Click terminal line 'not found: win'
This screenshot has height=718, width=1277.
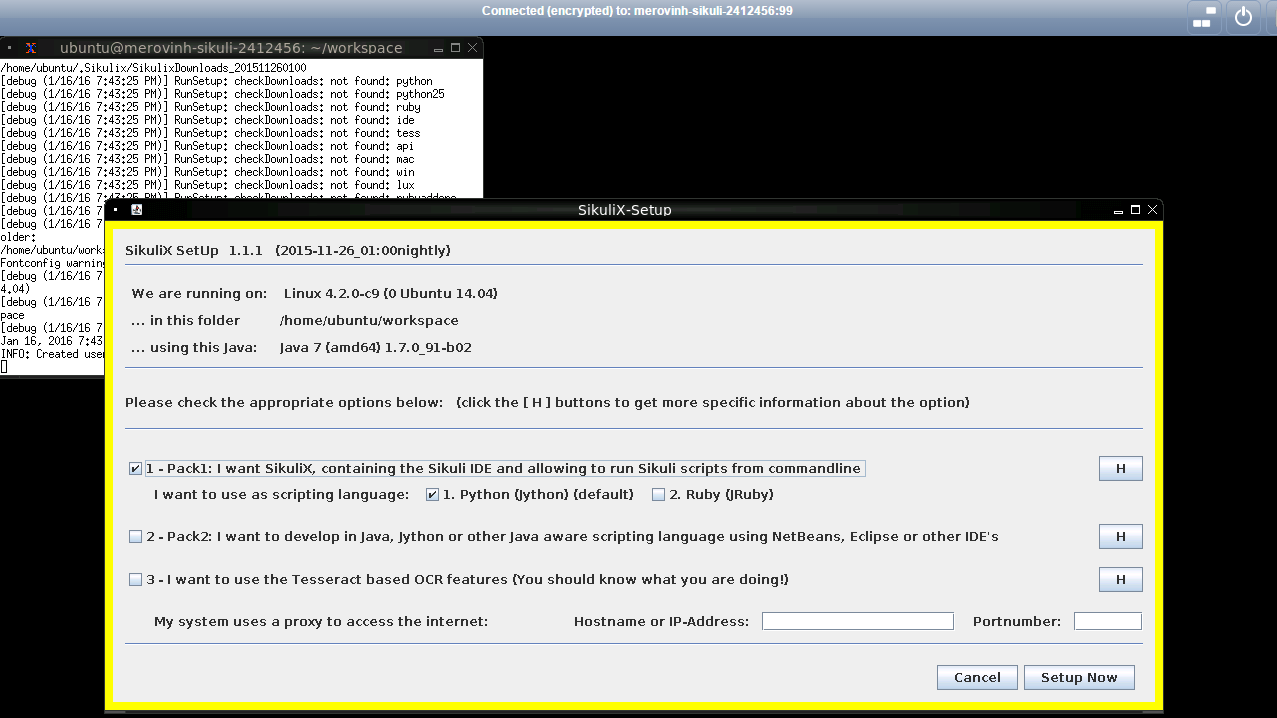[x=207, y=172]
